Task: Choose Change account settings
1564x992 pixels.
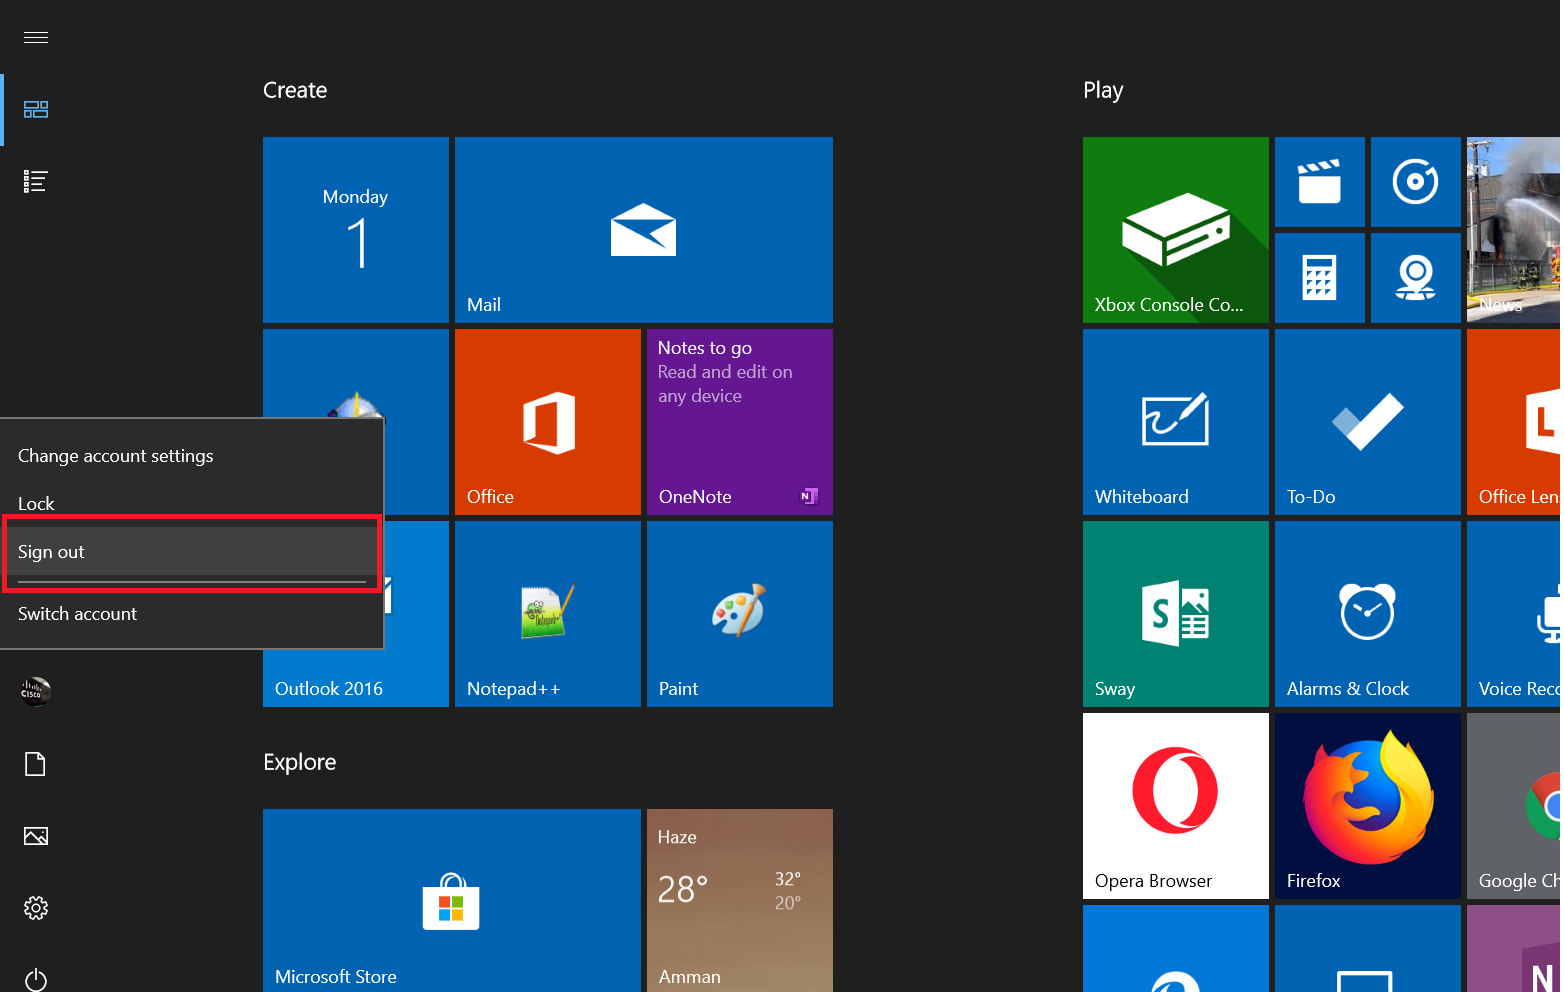Action: tap(191, 456)
